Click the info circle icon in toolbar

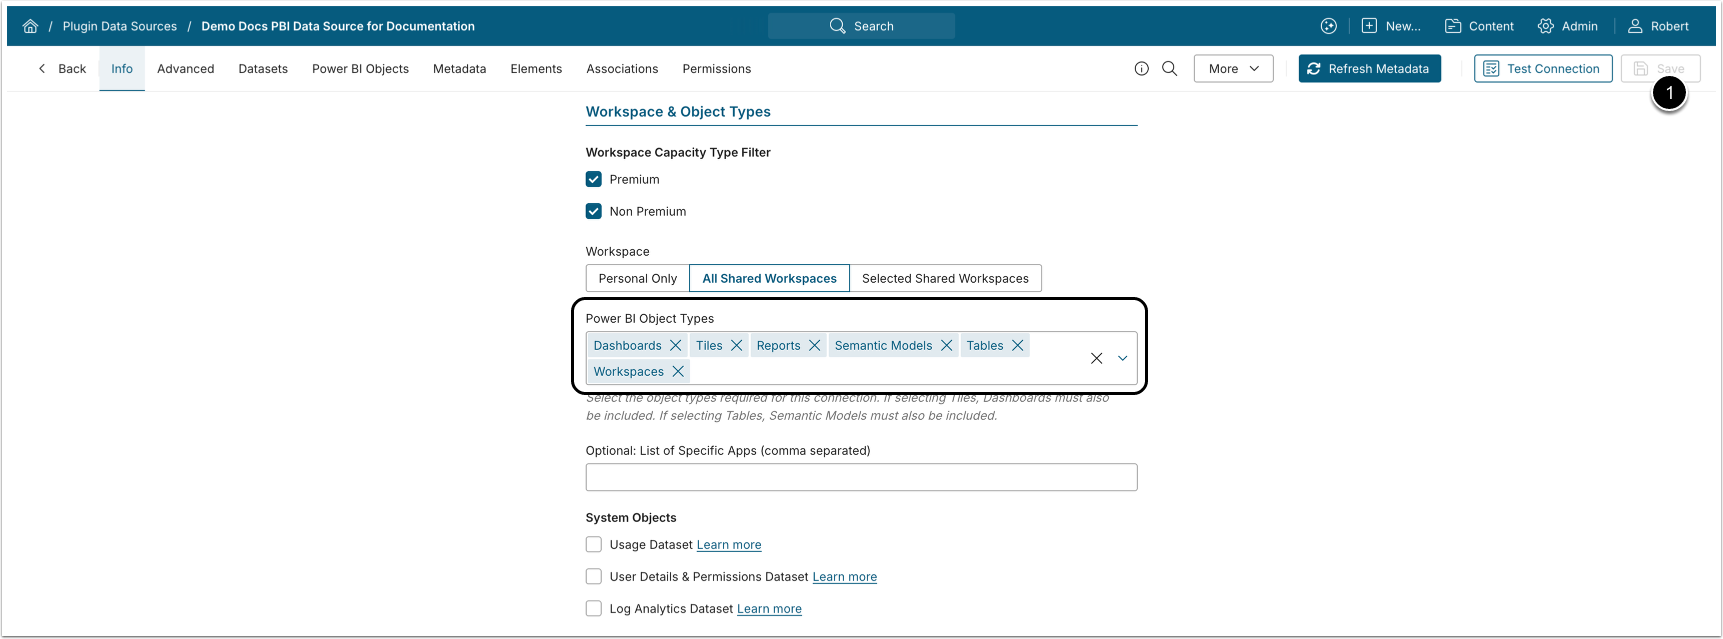[1141, 69]
